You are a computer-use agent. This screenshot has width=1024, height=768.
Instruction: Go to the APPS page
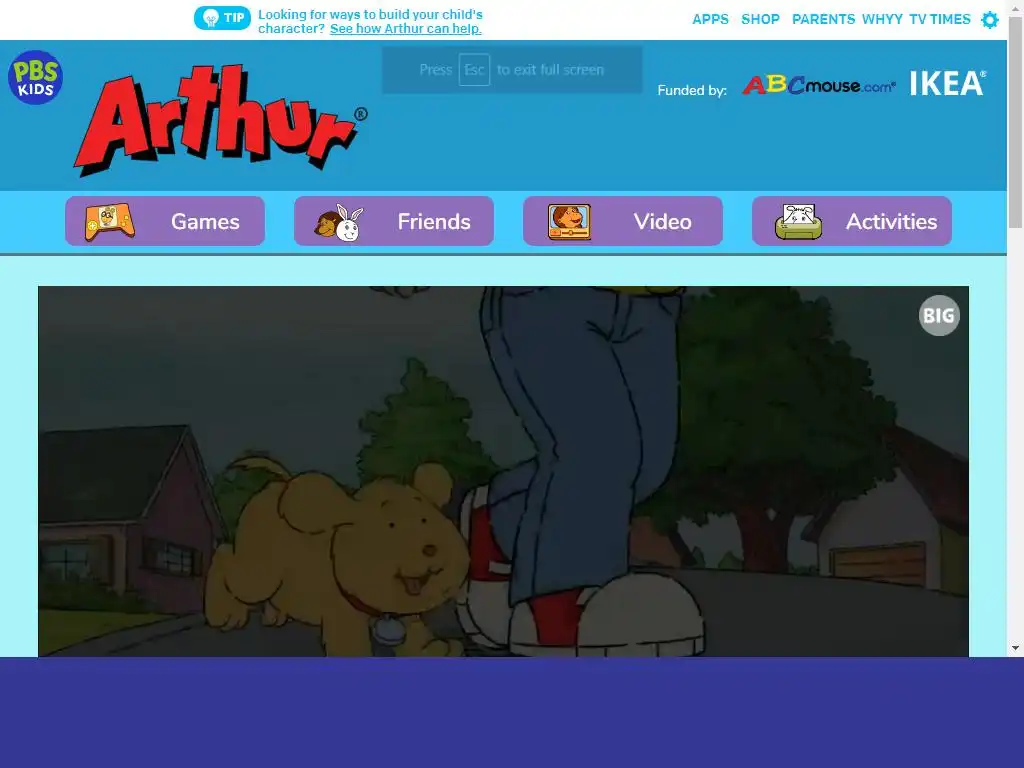(x=710, y=20)
